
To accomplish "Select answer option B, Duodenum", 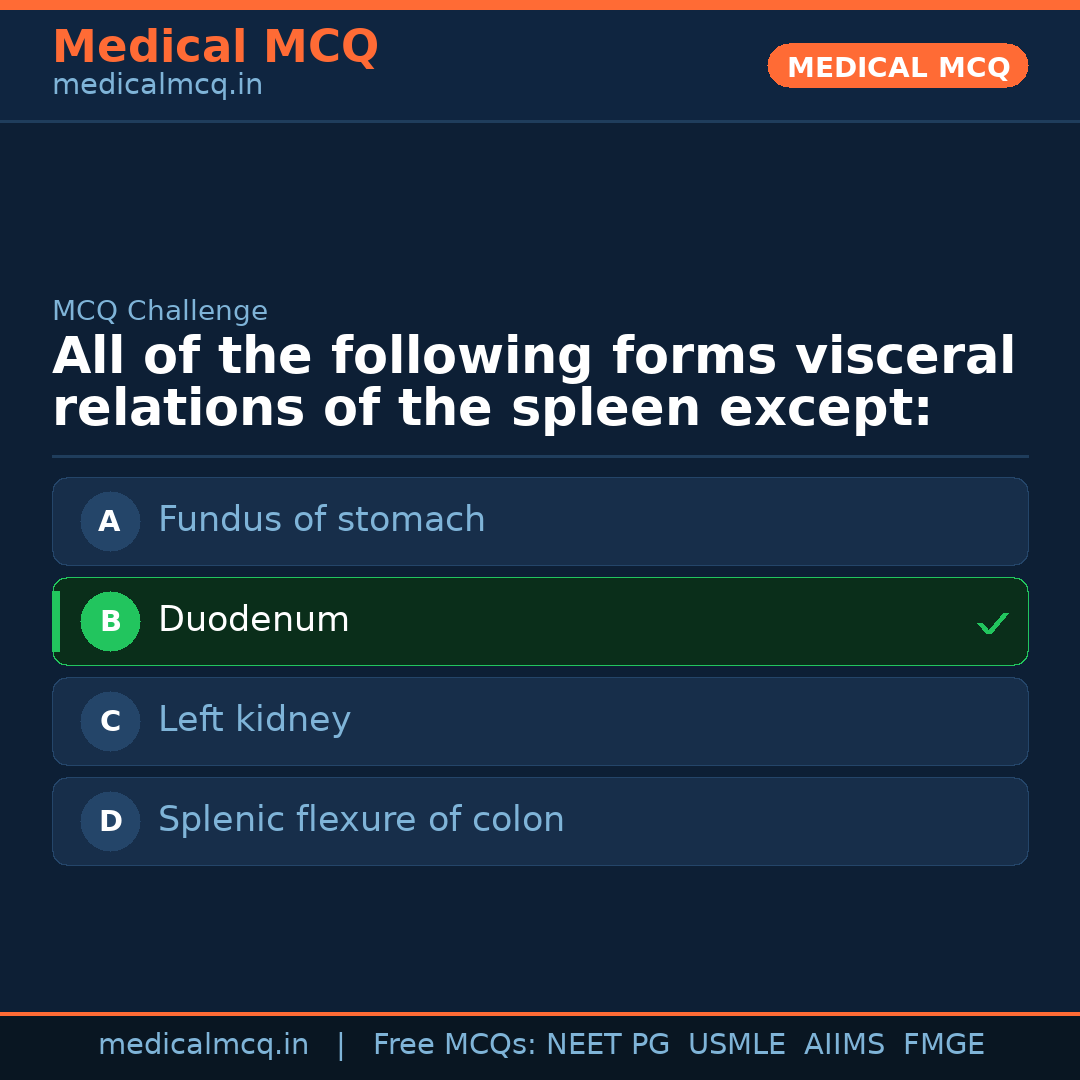I will click(540, 621).
